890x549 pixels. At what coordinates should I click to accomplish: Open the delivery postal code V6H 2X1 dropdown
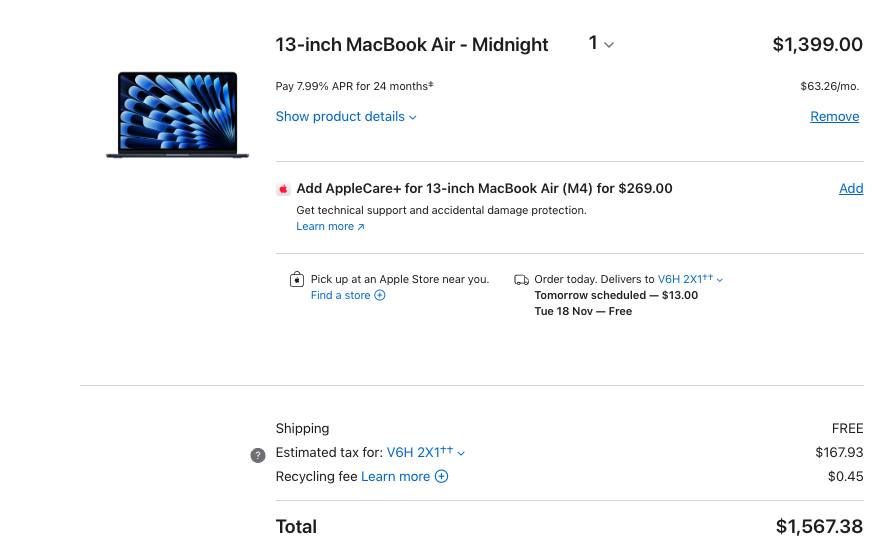coord(690,280)
